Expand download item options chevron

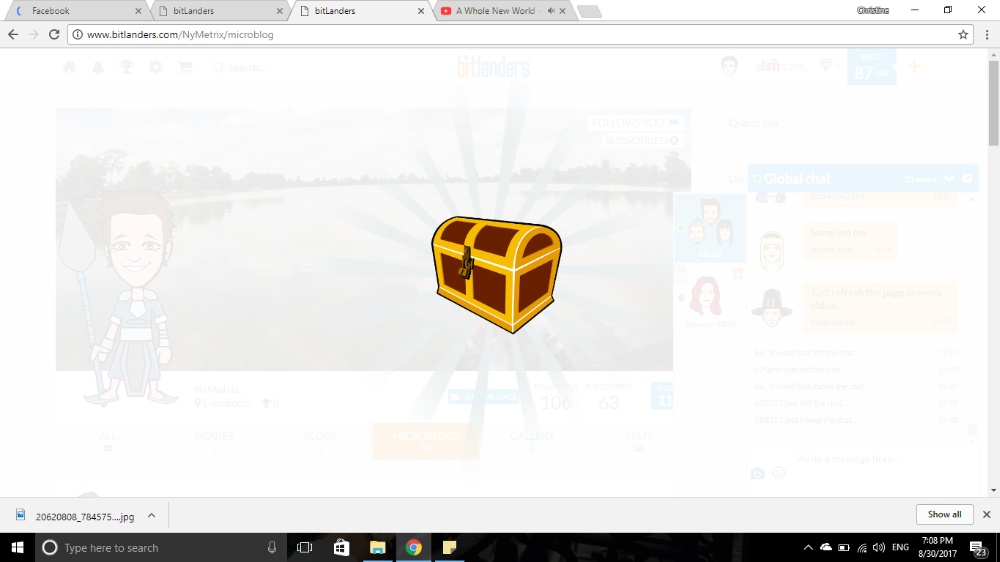[x=151, y=515]
